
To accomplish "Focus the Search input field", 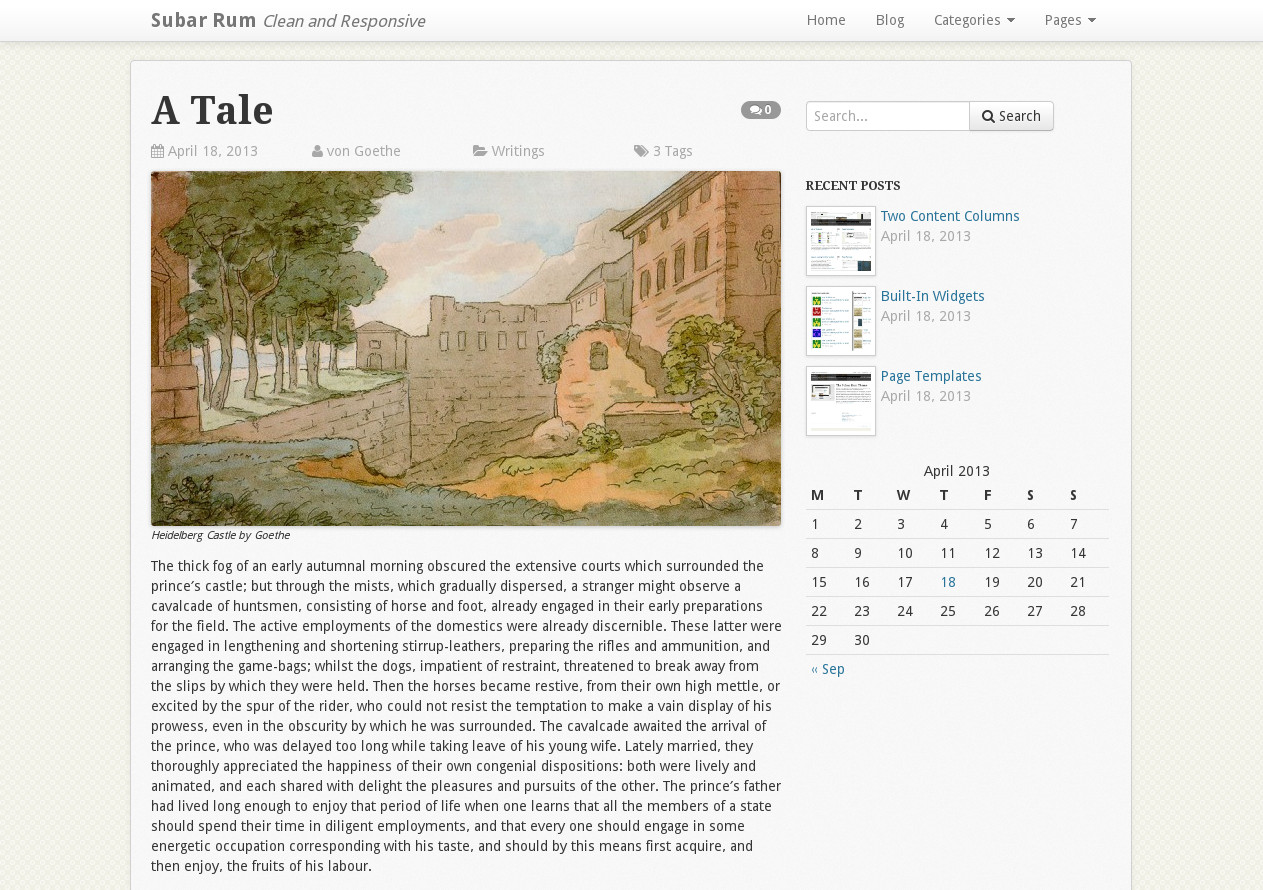I will [888, 116].
